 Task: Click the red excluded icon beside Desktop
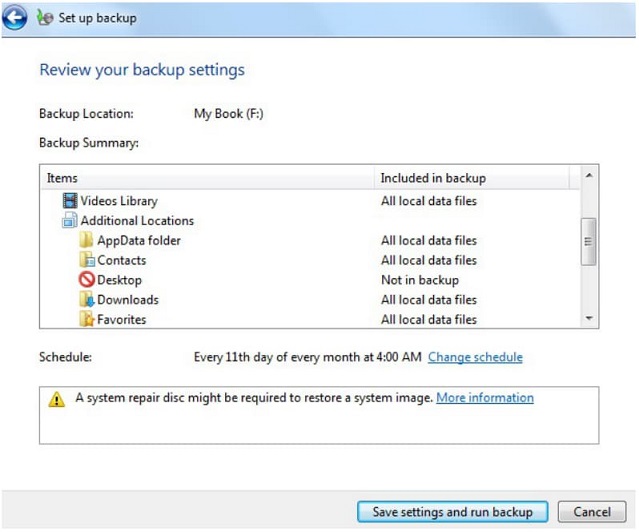pos(86,280)
